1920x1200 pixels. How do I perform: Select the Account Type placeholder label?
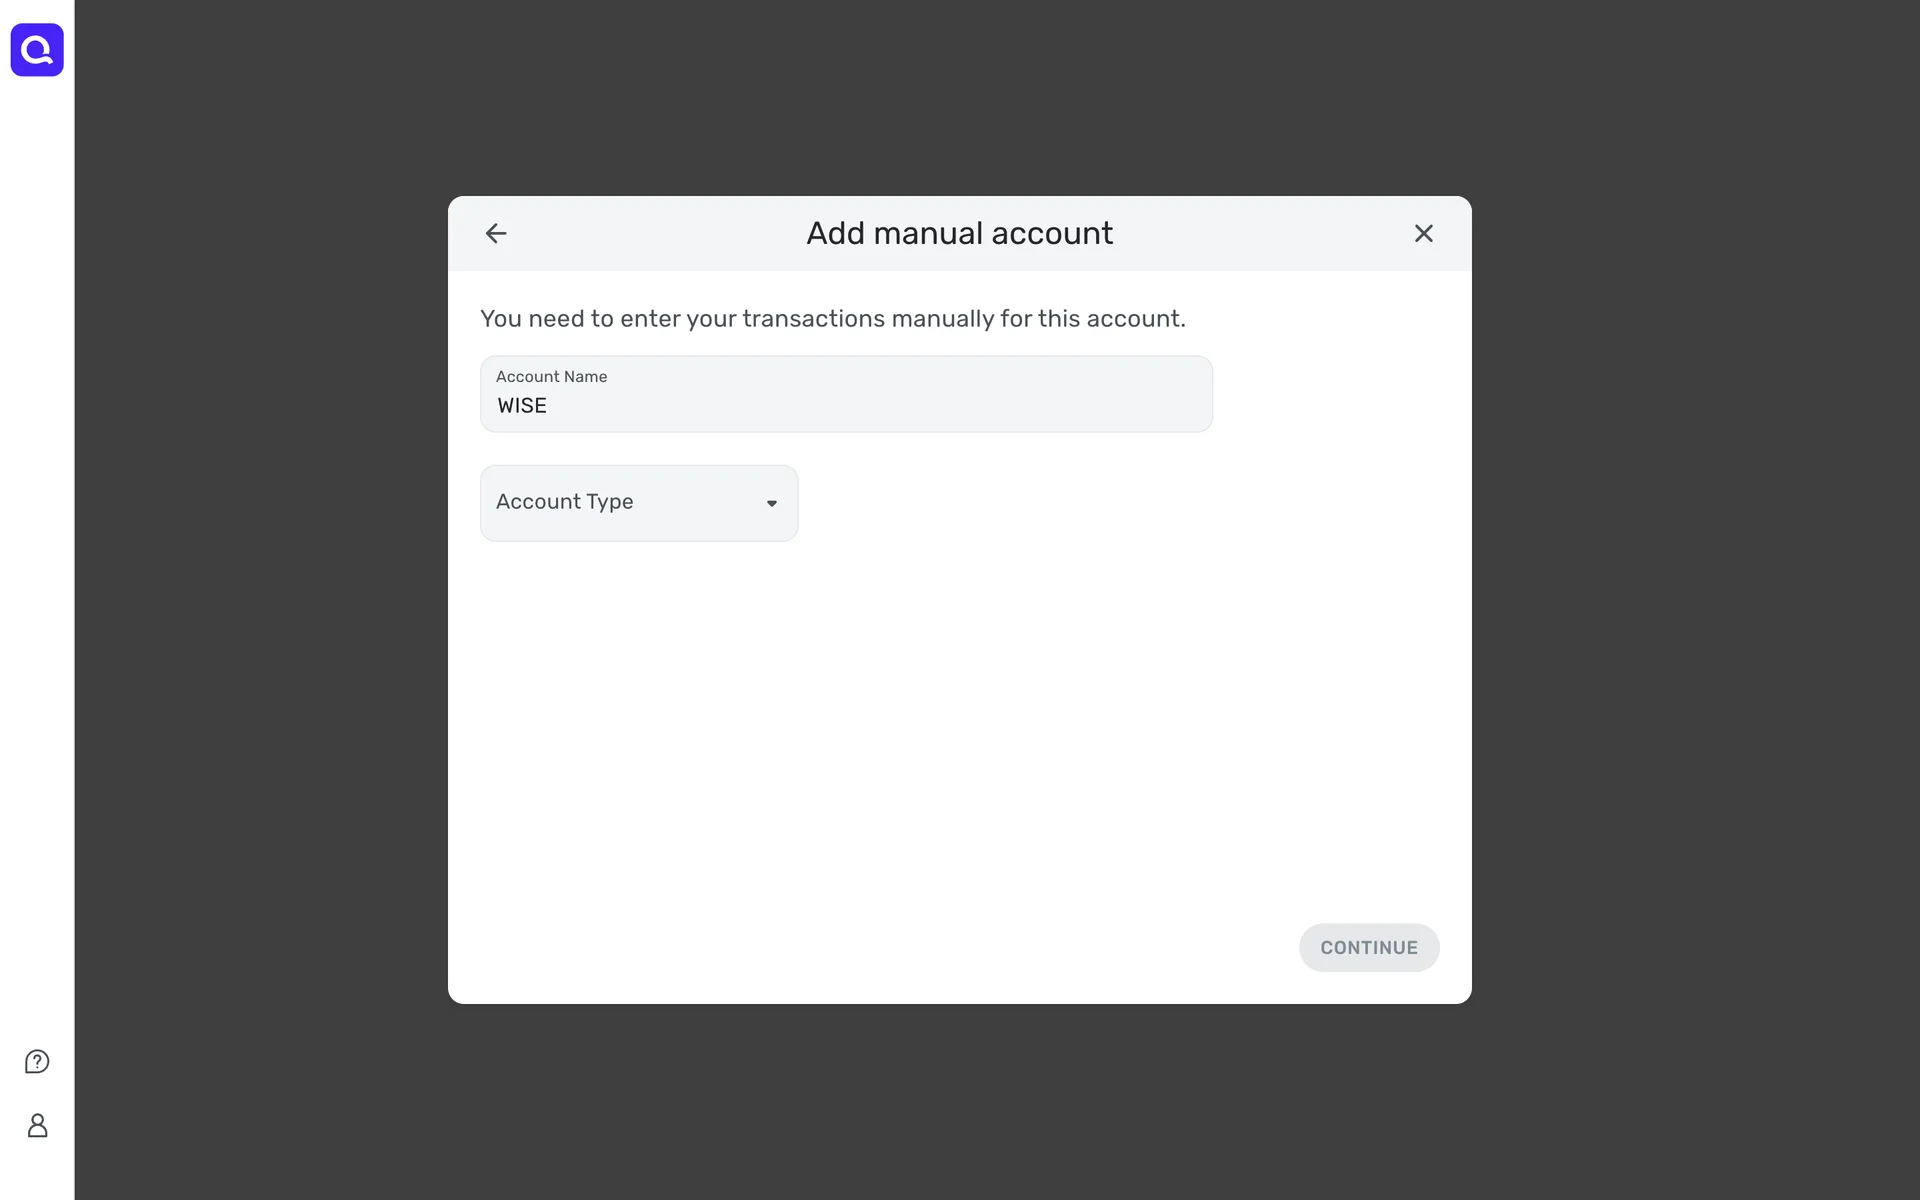coord(564,502)
